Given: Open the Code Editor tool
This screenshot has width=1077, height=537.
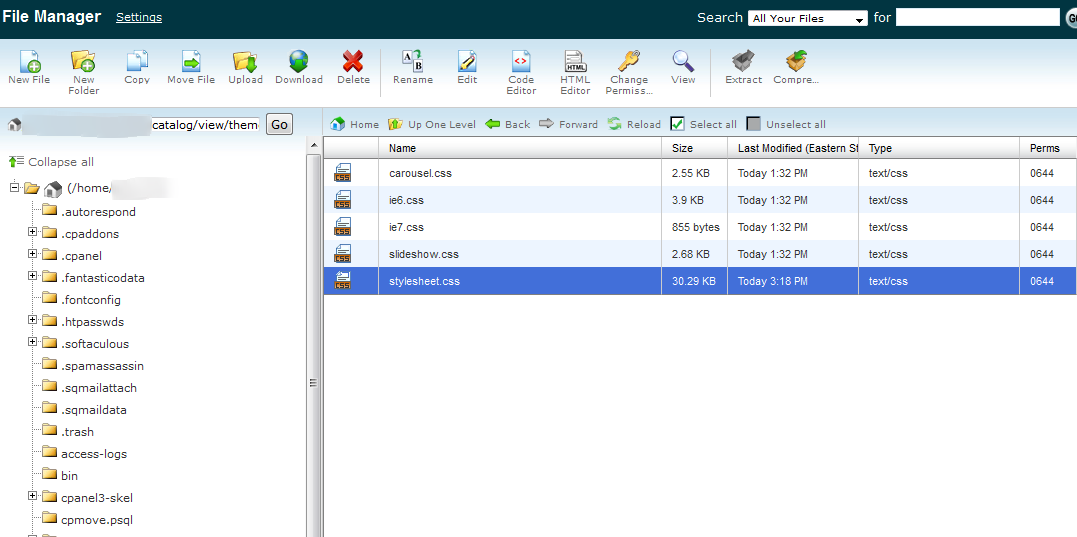Looking at the screenshot, I should 521,63.
